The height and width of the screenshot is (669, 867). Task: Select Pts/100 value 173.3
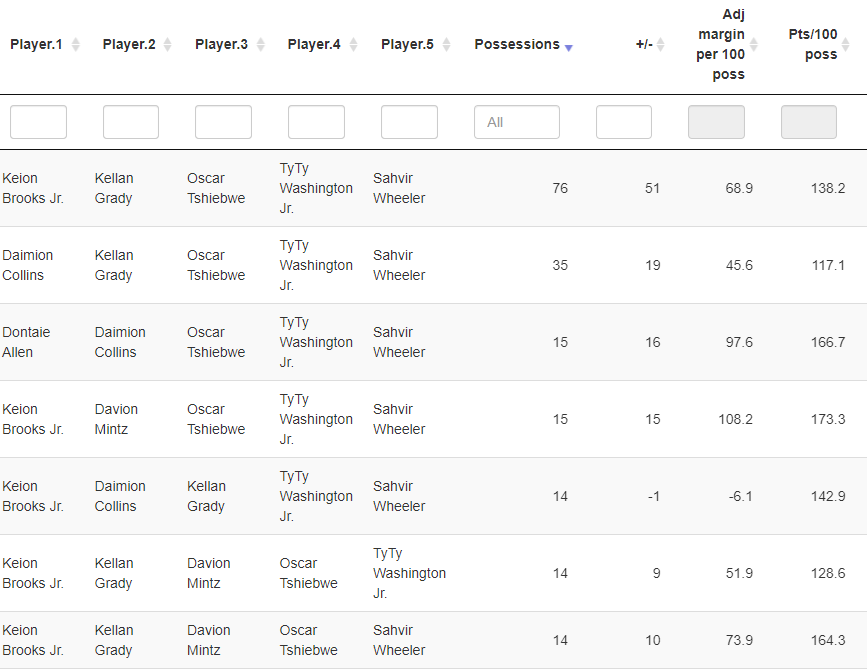pyautogui.click(x=828, y=419)
